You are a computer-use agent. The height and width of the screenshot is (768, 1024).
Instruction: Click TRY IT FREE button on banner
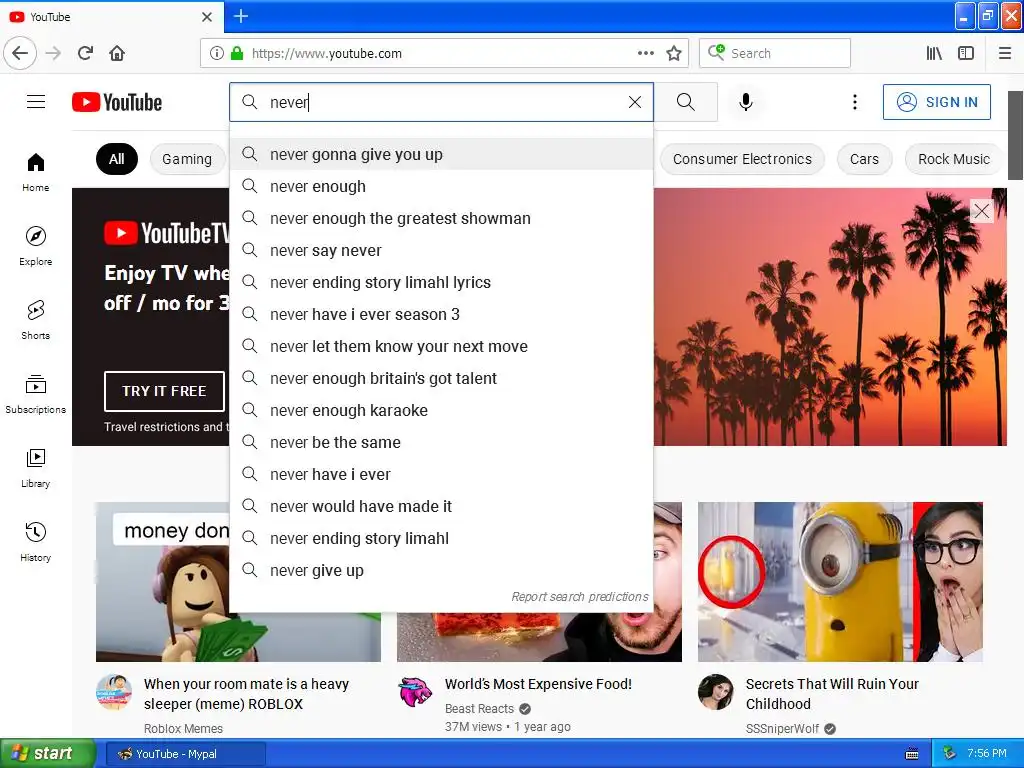pyautogui.click(x=164, y=391)
